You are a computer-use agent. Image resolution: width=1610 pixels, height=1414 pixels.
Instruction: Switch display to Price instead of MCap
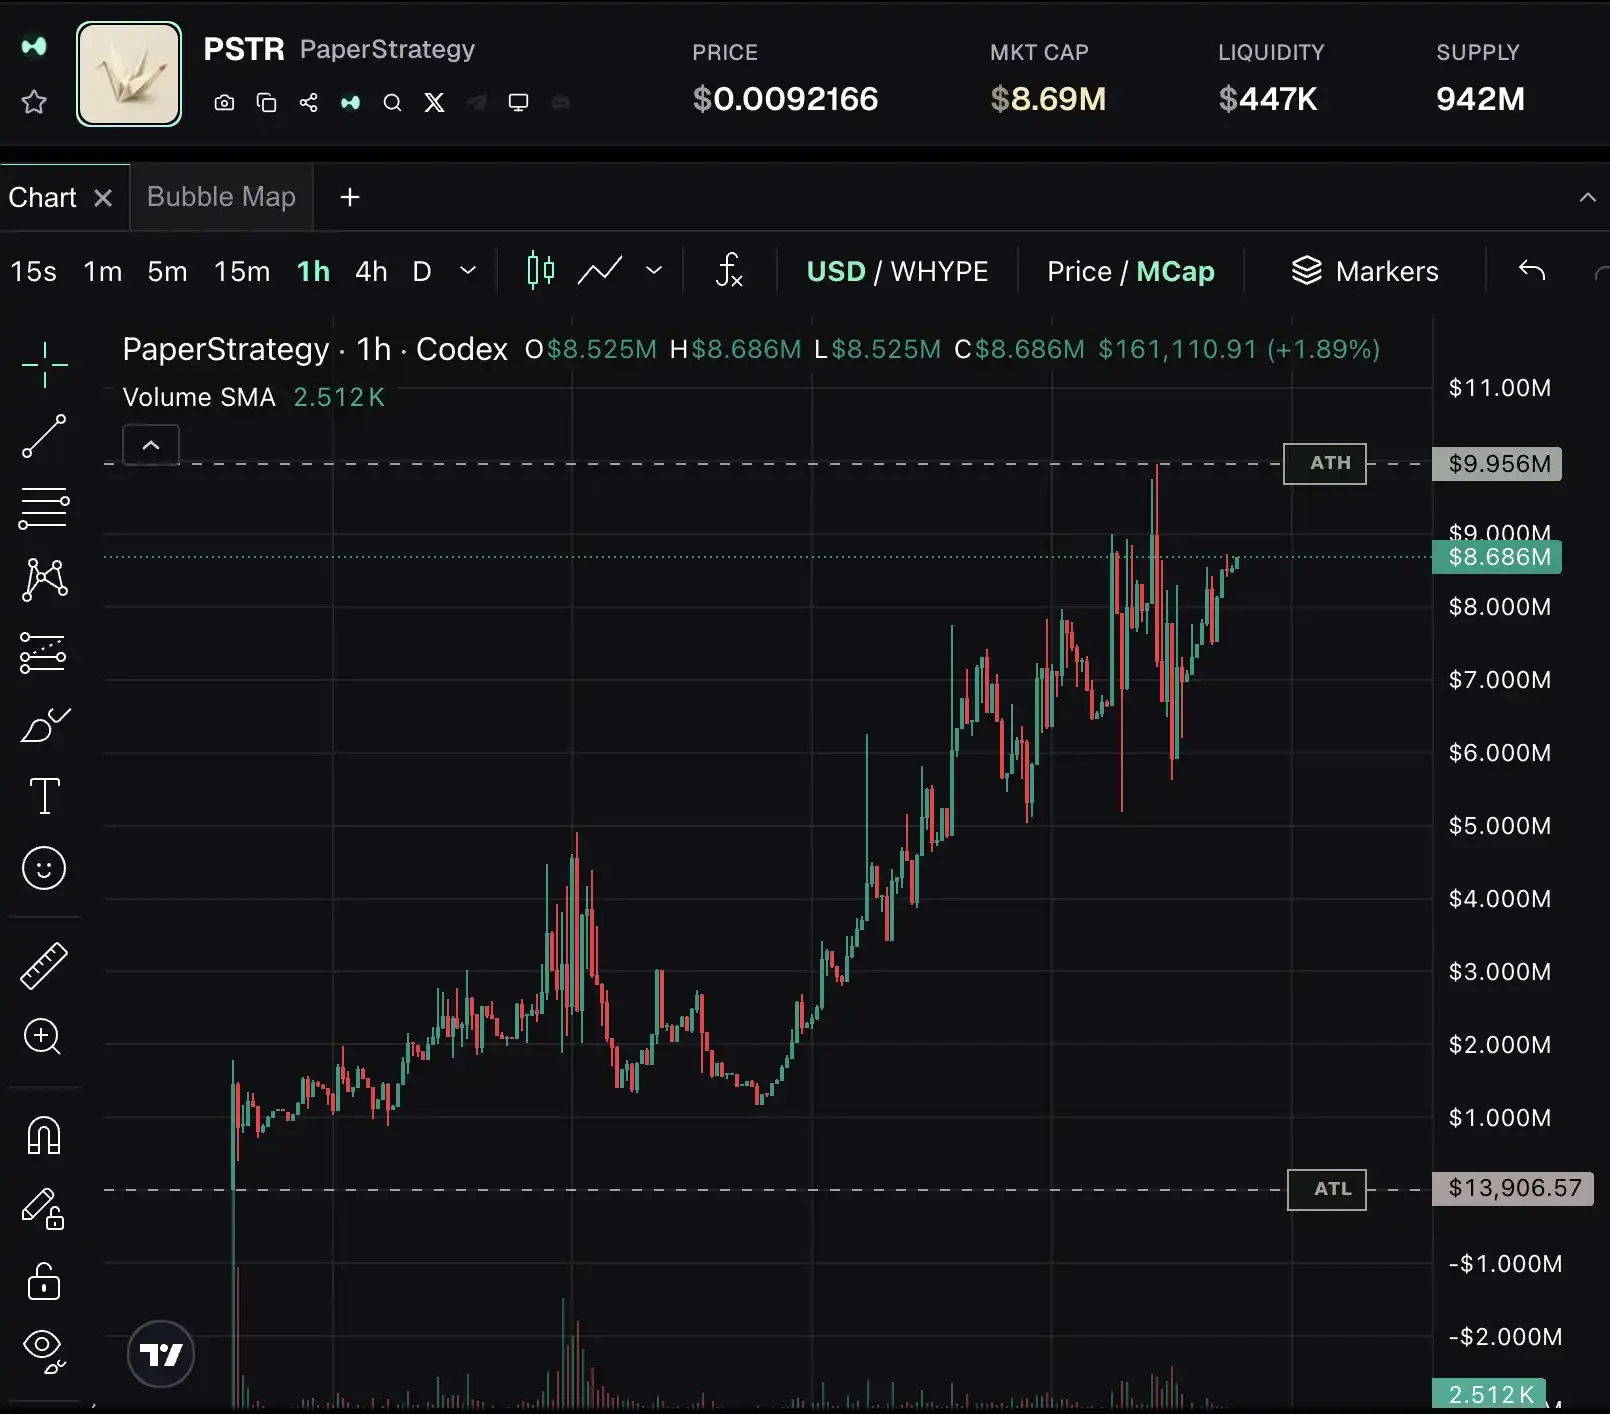(1079, 271)
